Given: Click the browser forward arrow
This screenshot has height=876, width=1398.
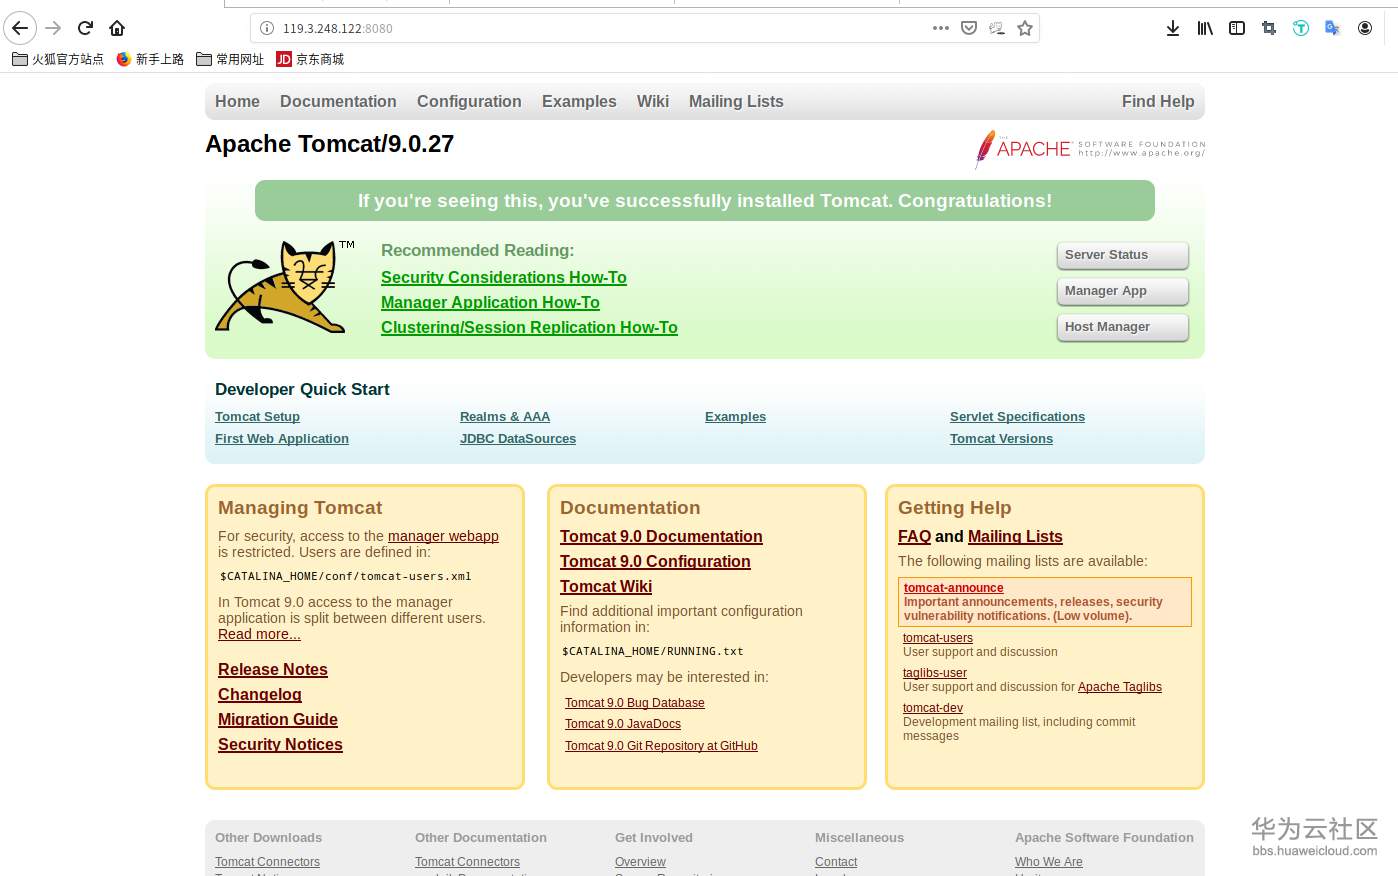Looking at the screenshot, I should coord(54,28).
